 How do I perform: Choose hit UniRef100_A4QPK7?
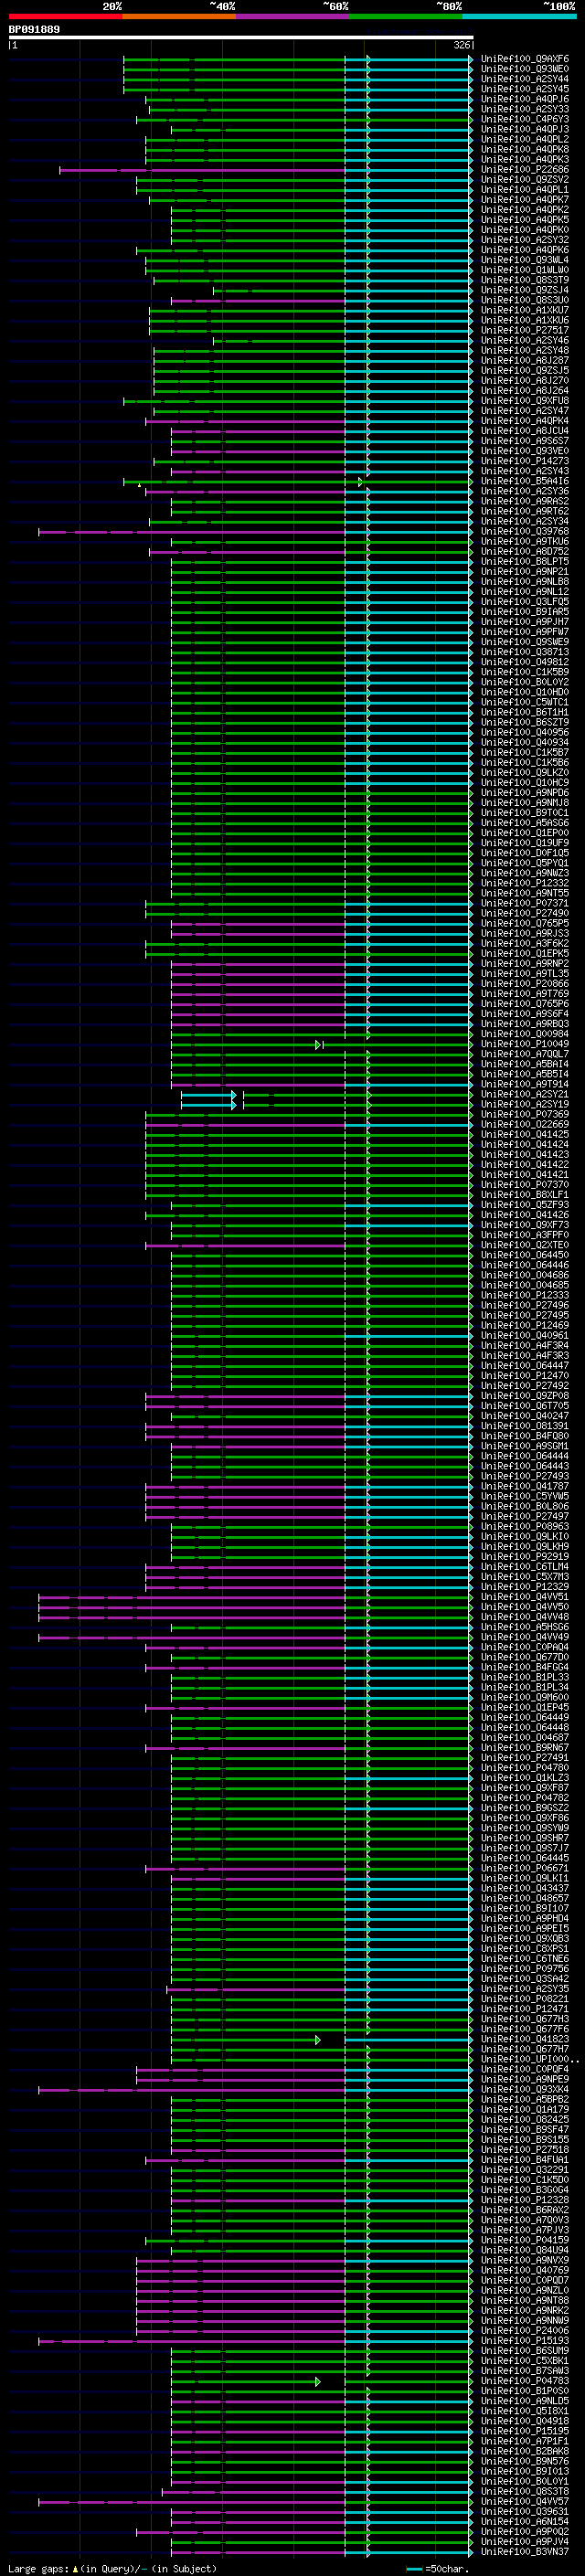pyautogui.click(x=525, y=200)
